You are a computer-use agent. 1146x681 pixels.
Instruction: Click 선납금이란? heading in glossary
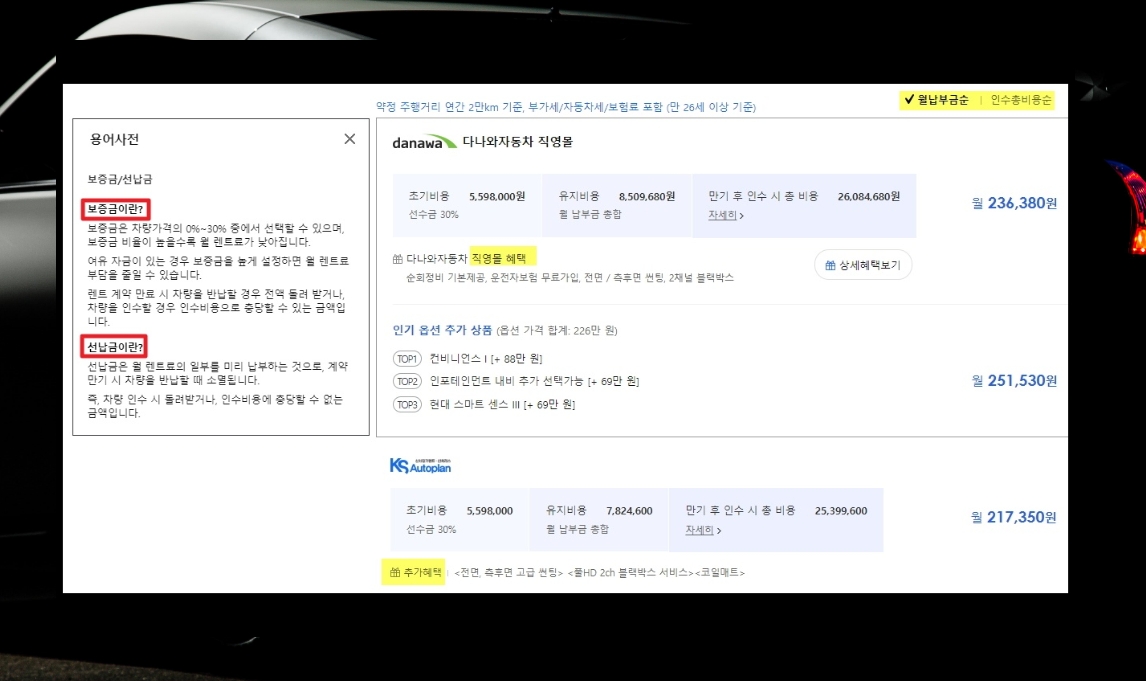[113, 346]
